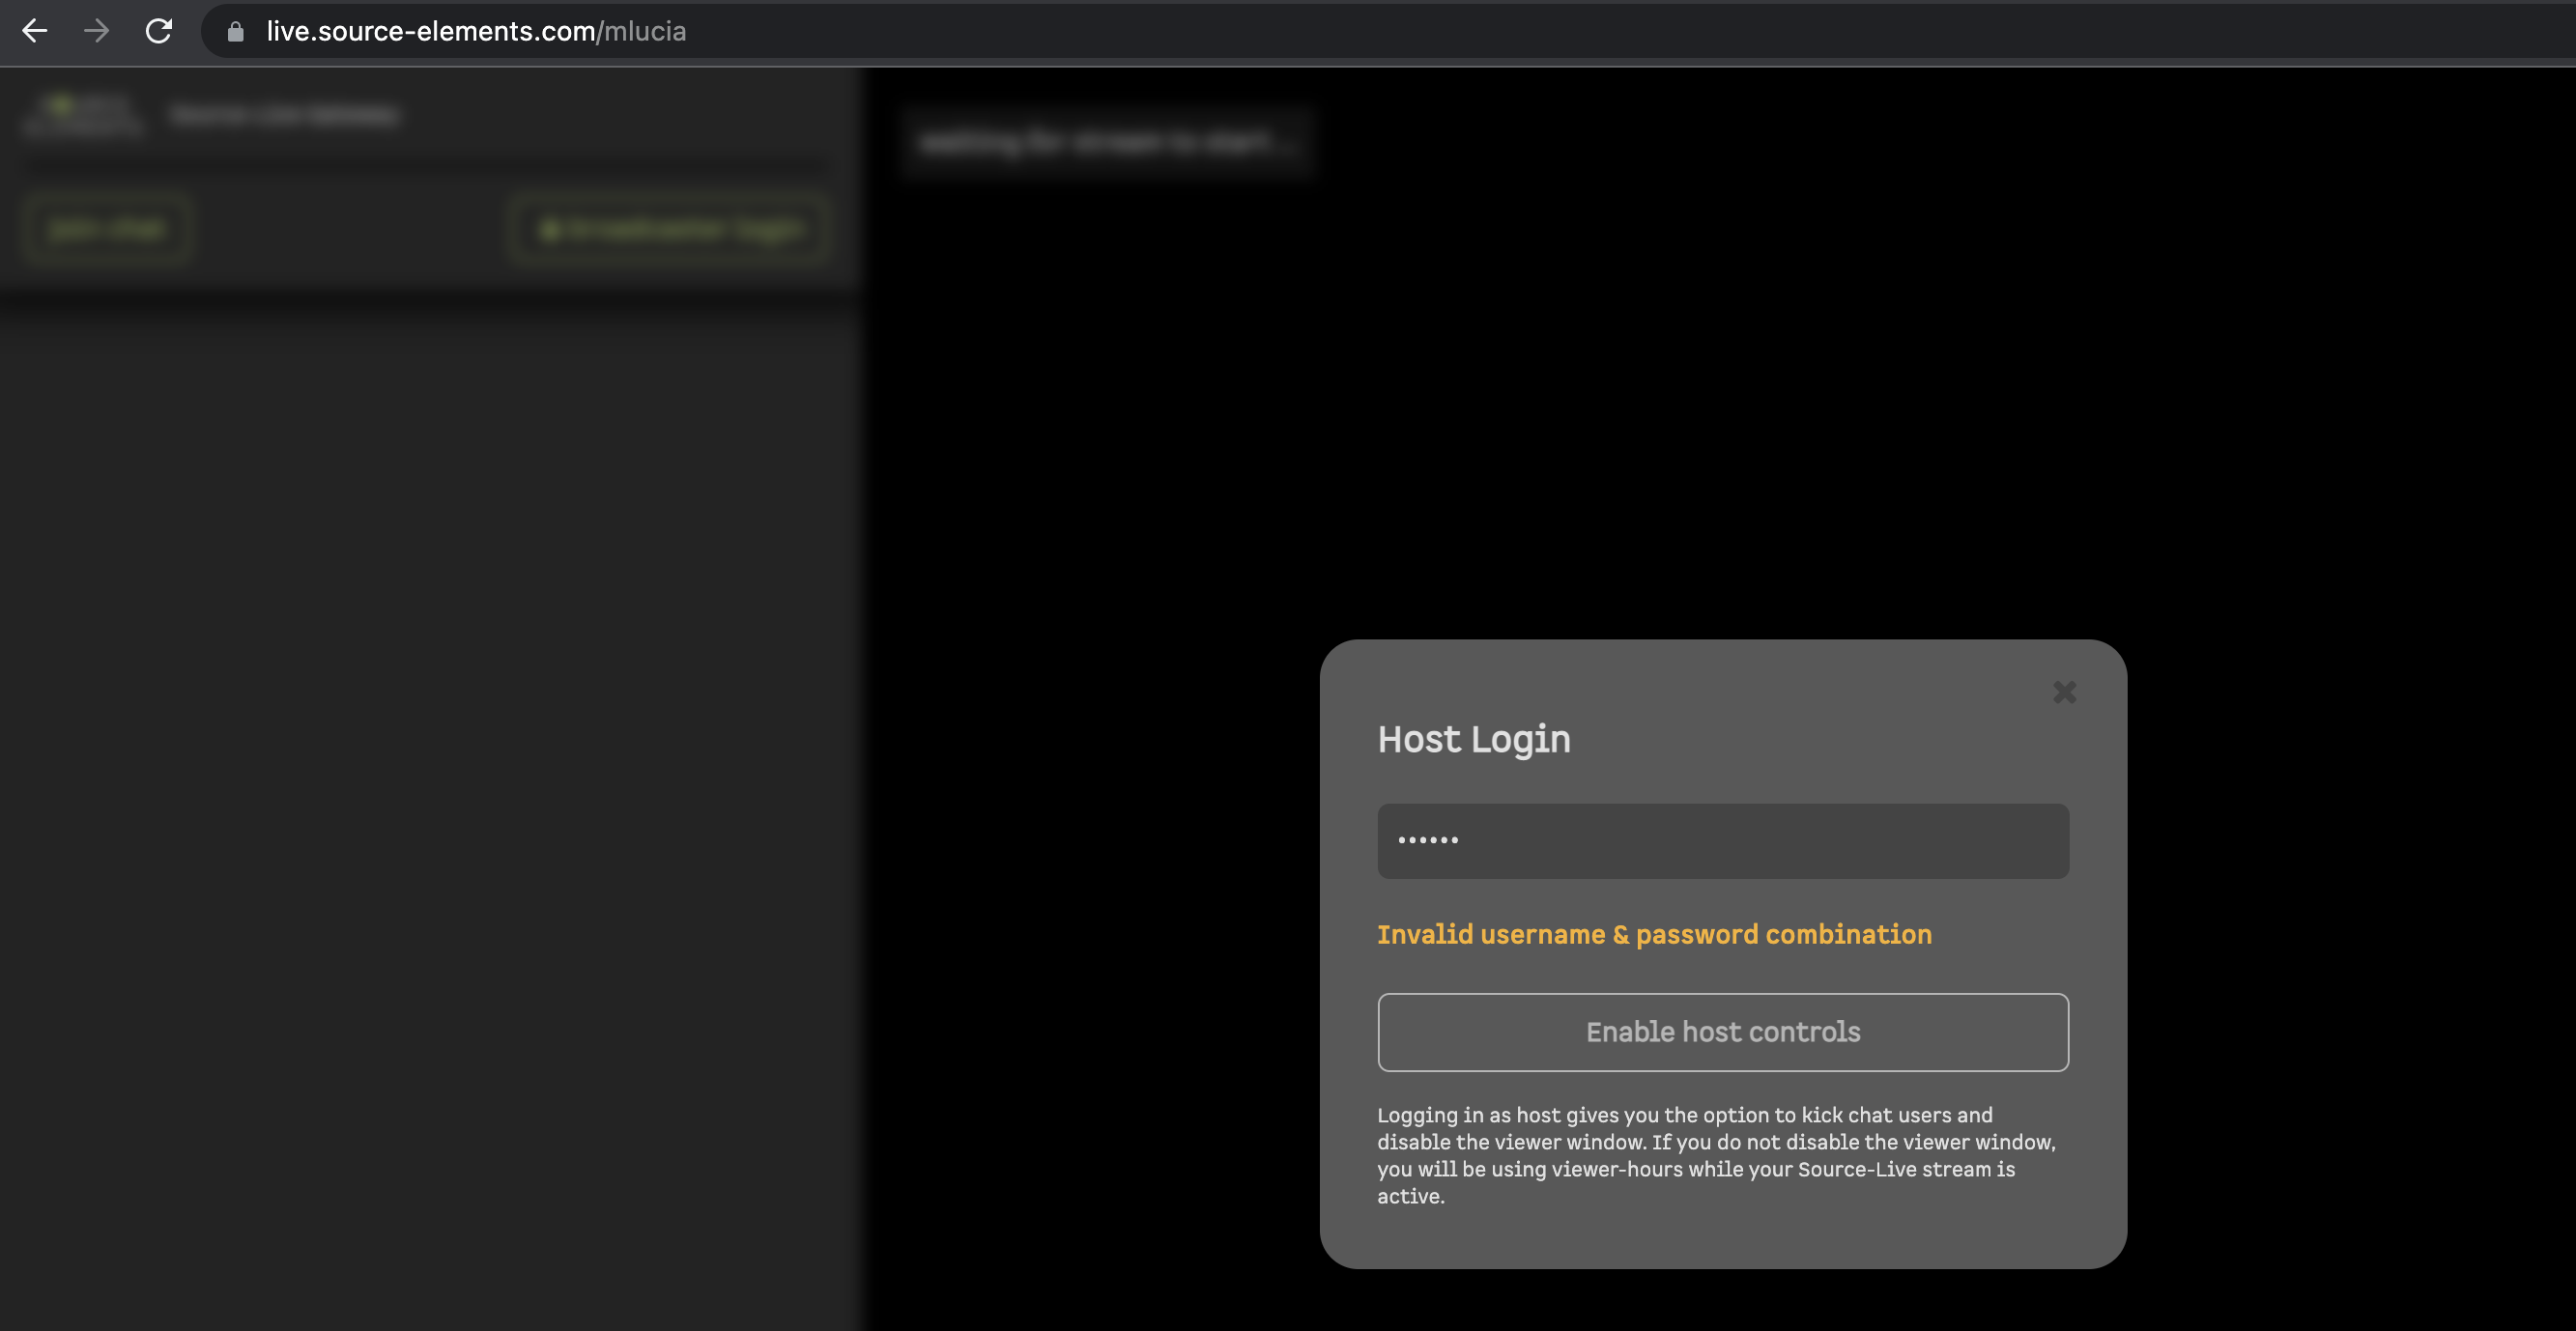Image resolution: width=2576 pixels, height=1331 pixels.
Task: Click the host login explanation paragraph
Action: 1714,1155
